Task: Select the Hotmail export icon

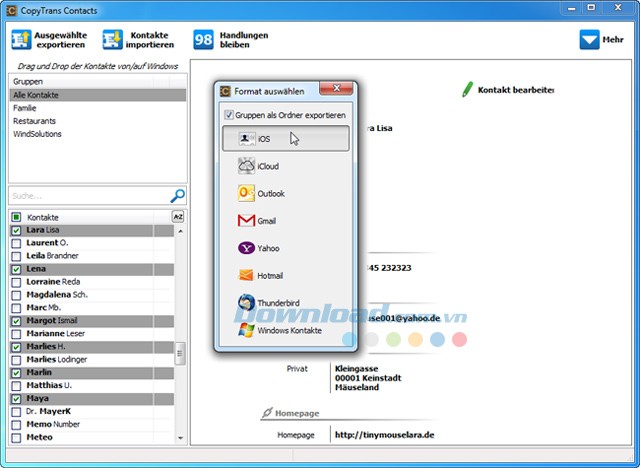Action: [x=246, y=275]
